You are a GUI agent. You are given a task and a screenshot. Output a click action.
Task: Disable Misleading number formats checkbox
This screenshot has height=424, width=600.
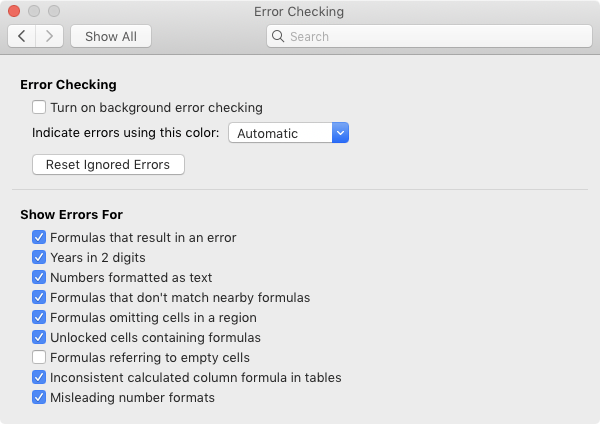click(39, 397)
